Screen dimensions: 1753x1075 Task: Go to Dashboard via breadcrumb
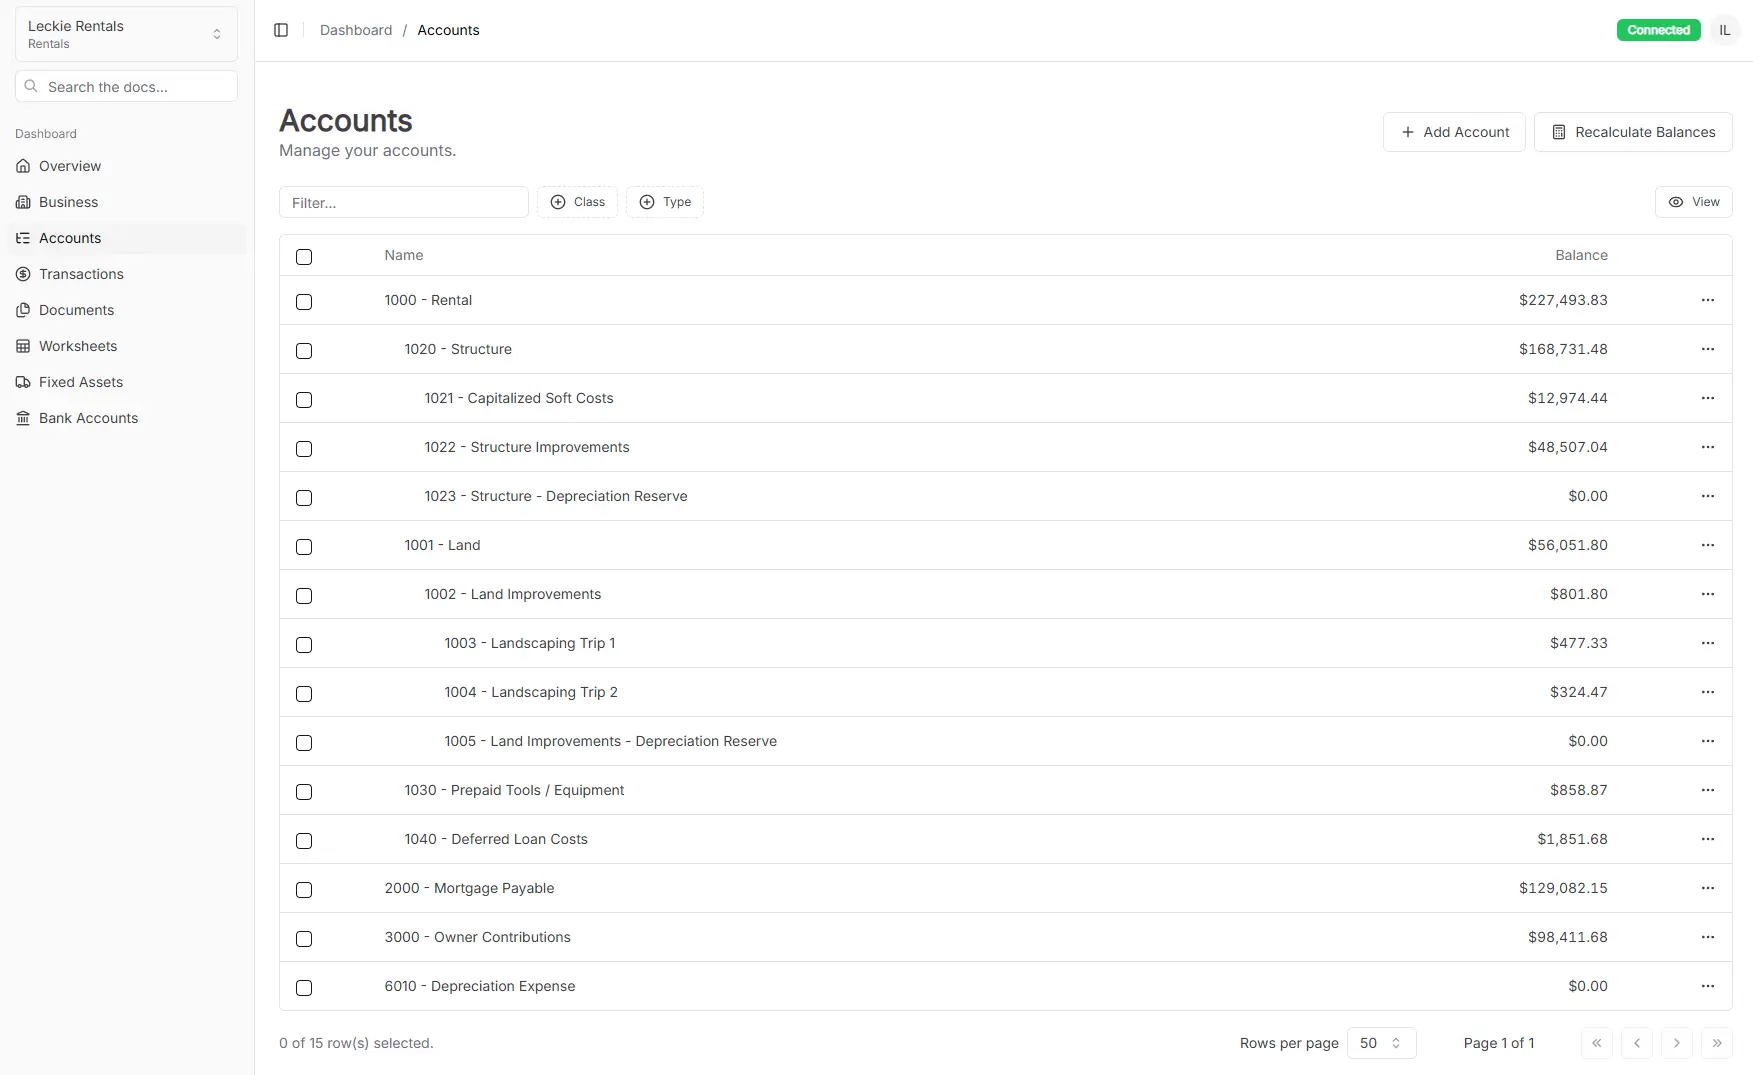[356, 30]
